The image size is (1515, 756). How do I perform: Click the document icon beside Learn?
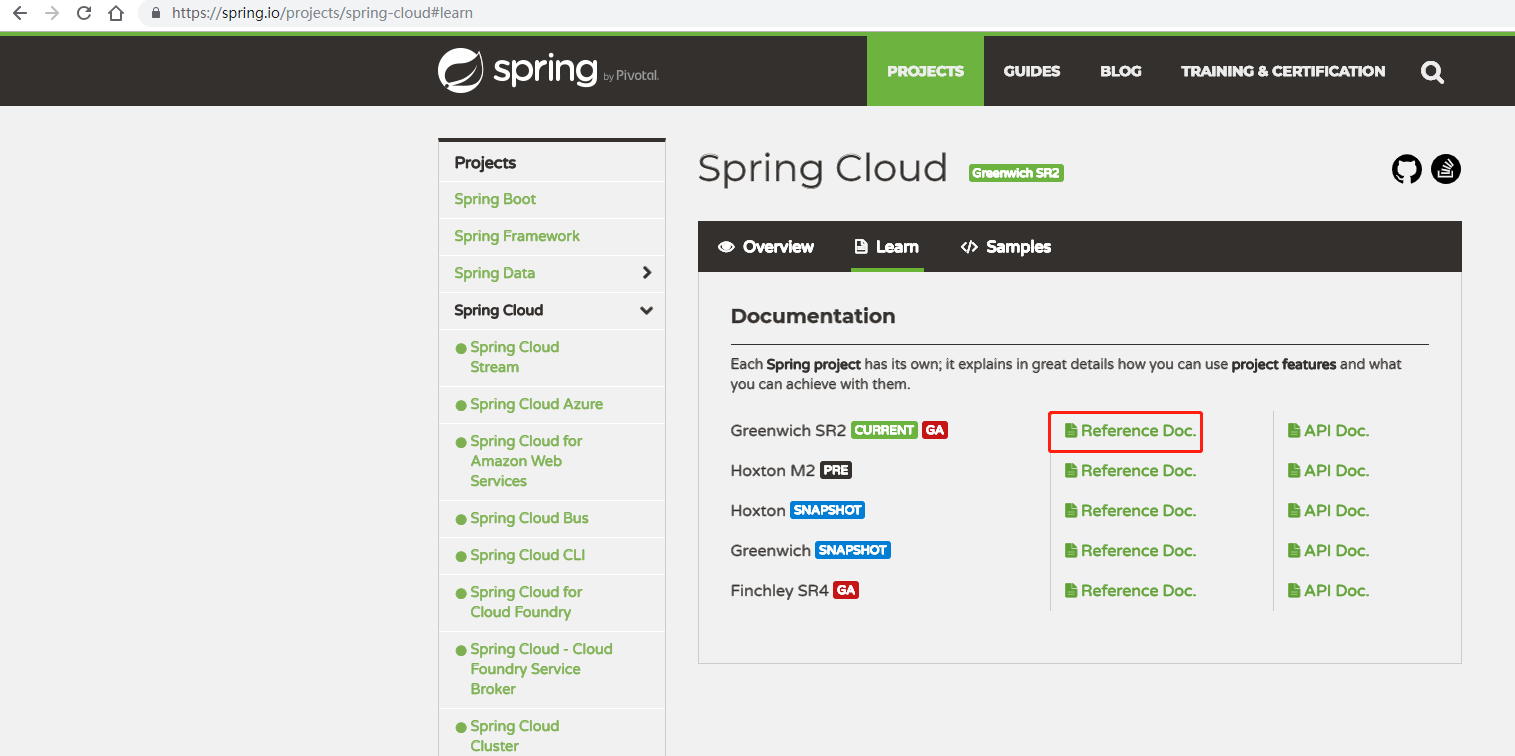click(x=860, y=247)
